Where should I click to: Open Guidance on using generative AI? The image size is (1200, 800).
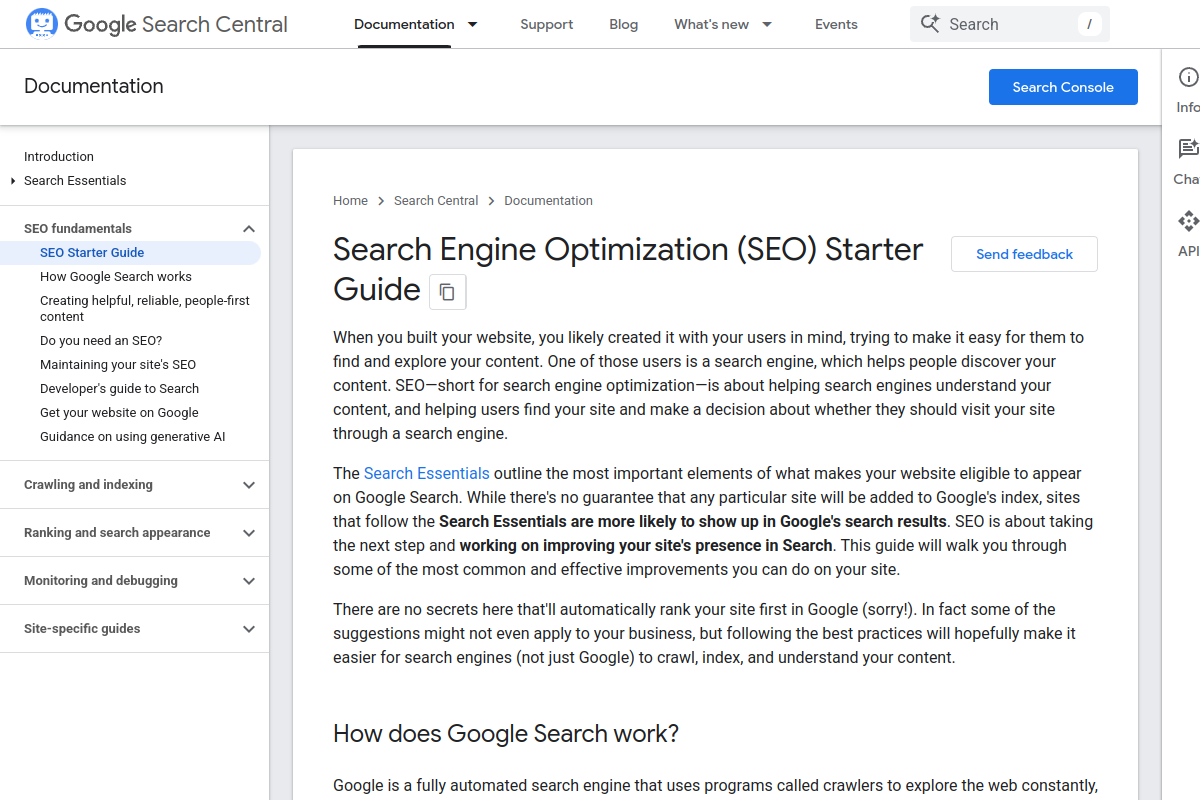133,437
